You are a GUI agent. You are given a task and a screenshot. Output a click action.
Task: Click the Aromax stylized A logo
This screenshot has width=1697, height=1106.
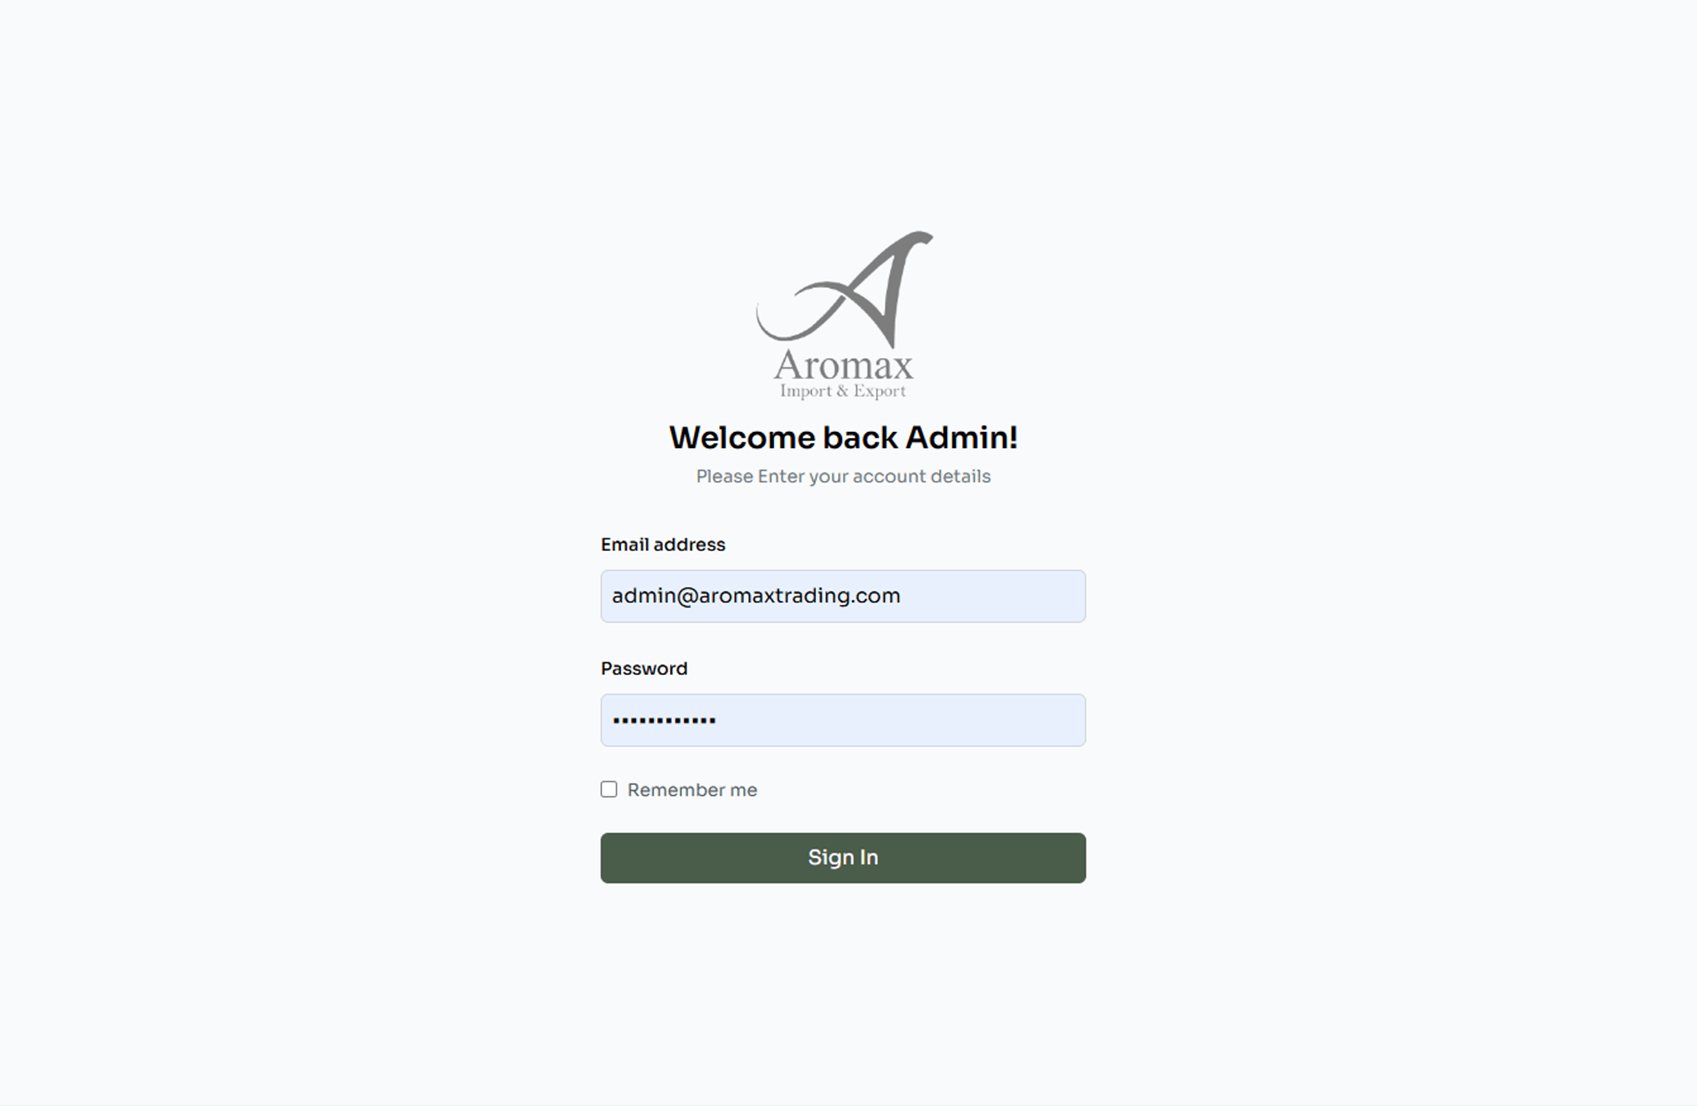[845, 290]
